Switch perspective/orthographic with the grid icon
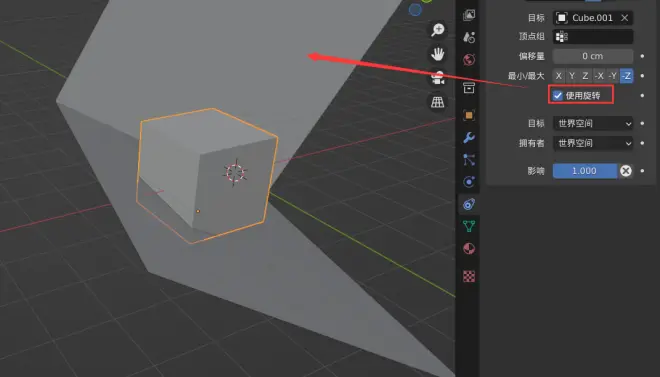 click(x=438, y=102)
